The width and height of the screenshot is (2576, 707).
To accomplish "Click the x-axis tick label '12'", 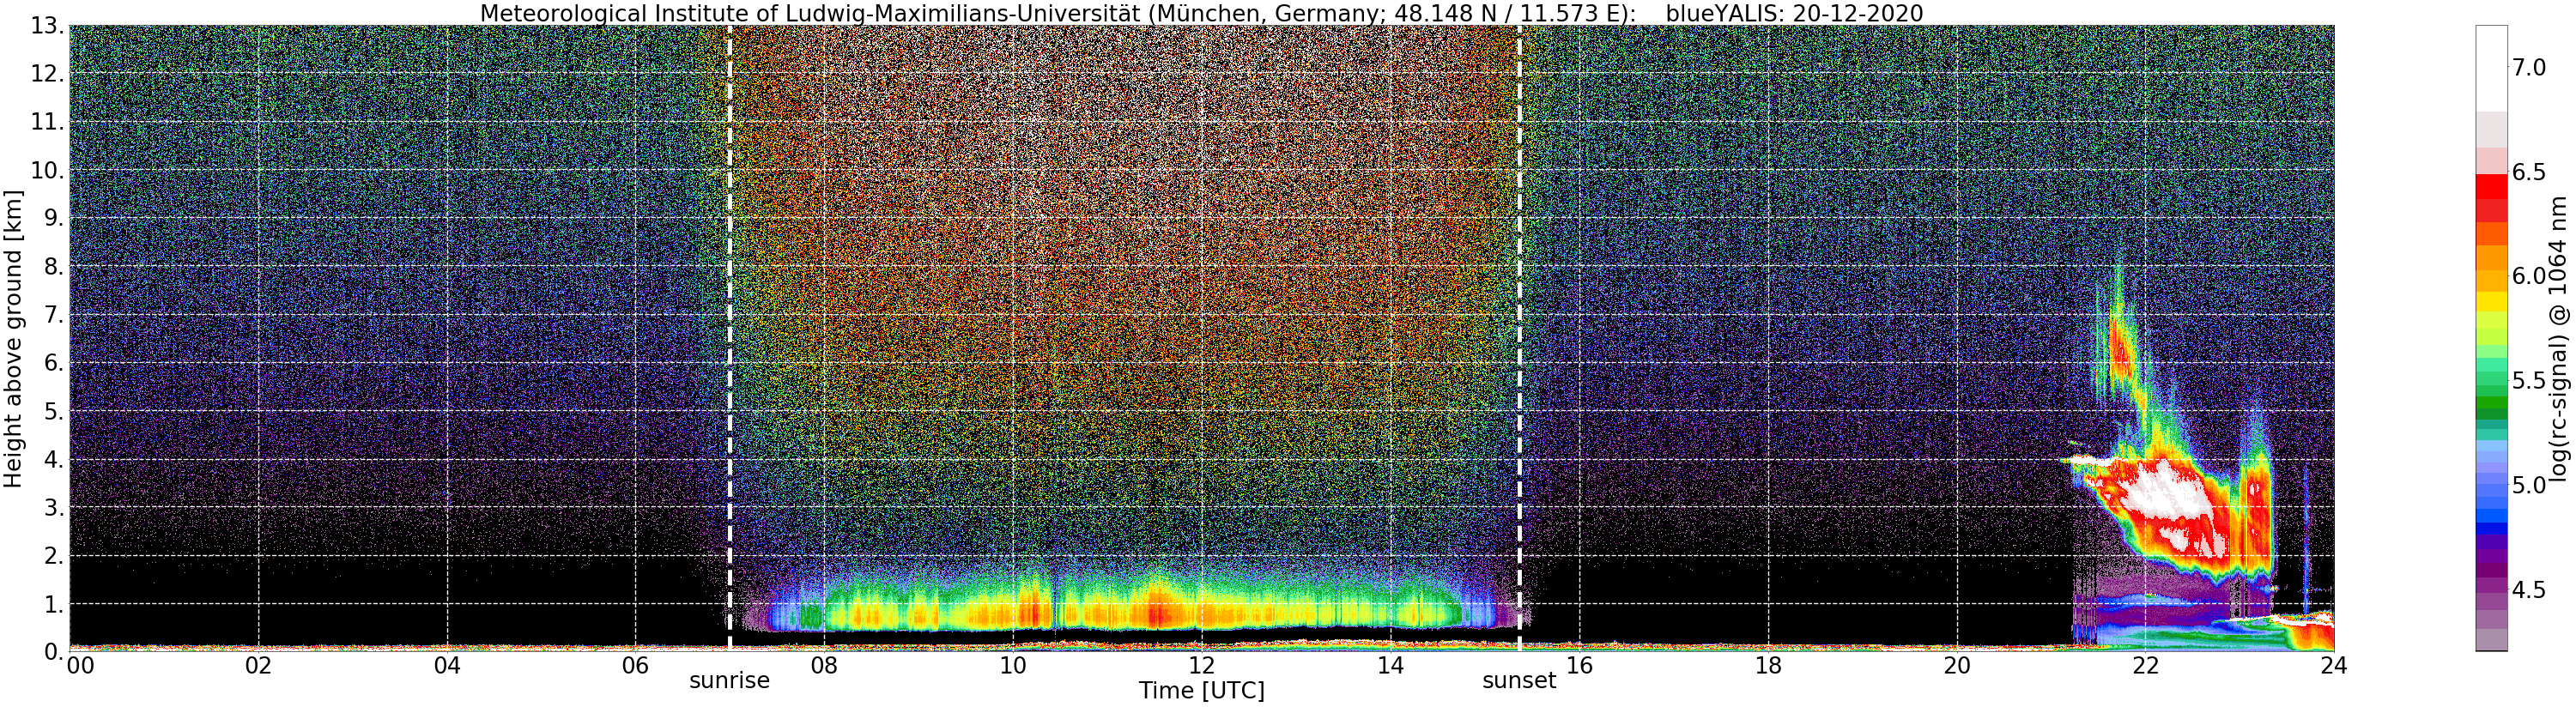I will point(1201,666).
